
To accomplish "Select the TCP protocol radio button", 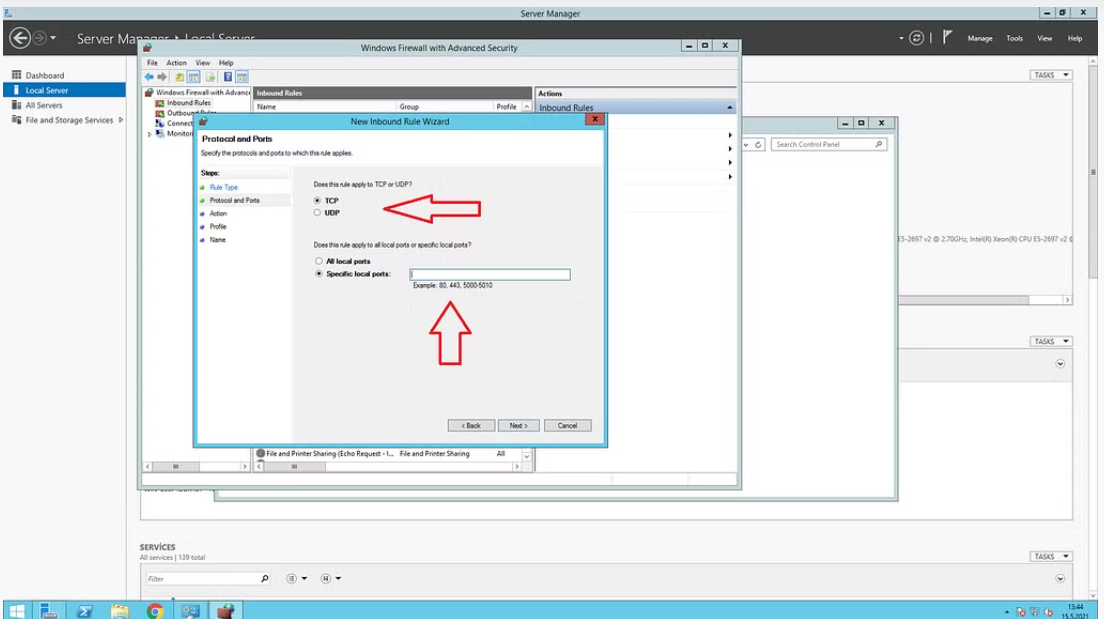I will click(318, 201).
